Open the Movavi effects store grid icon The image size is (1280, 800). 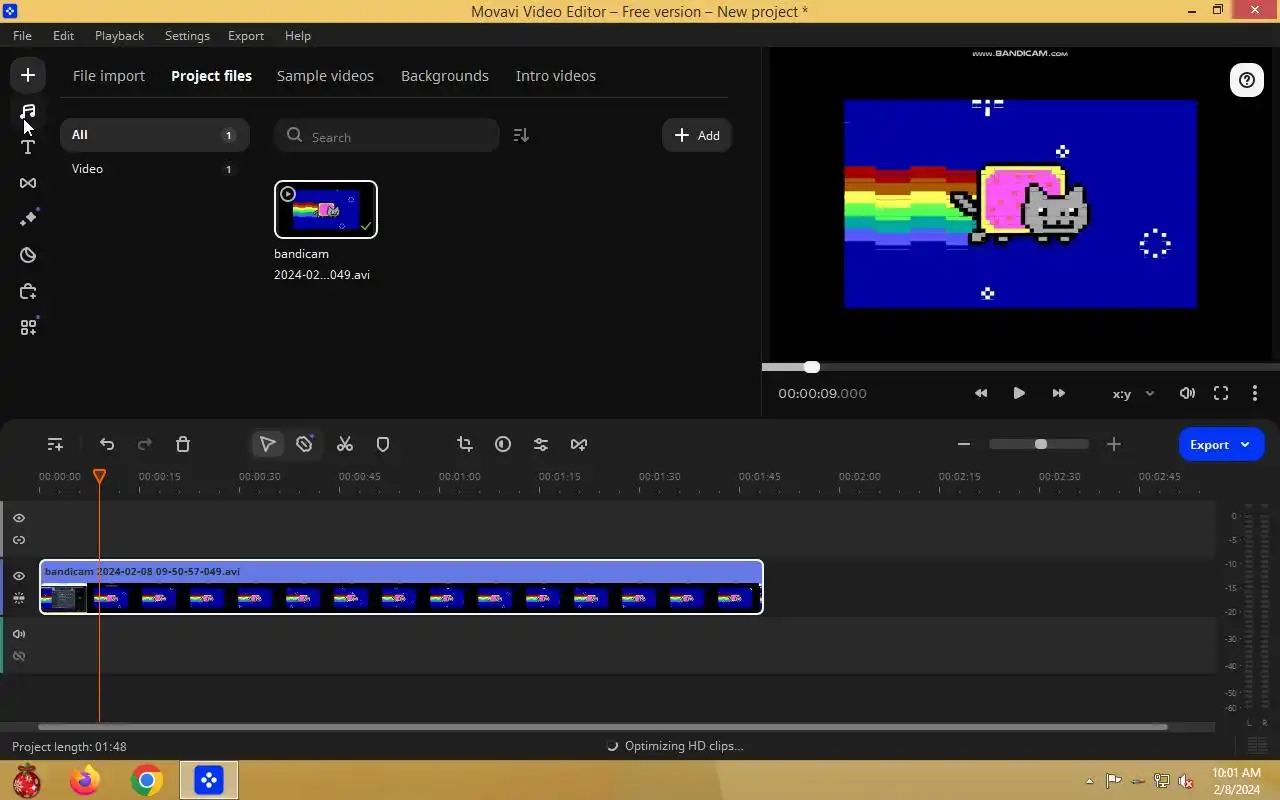(x=28, y=327)
